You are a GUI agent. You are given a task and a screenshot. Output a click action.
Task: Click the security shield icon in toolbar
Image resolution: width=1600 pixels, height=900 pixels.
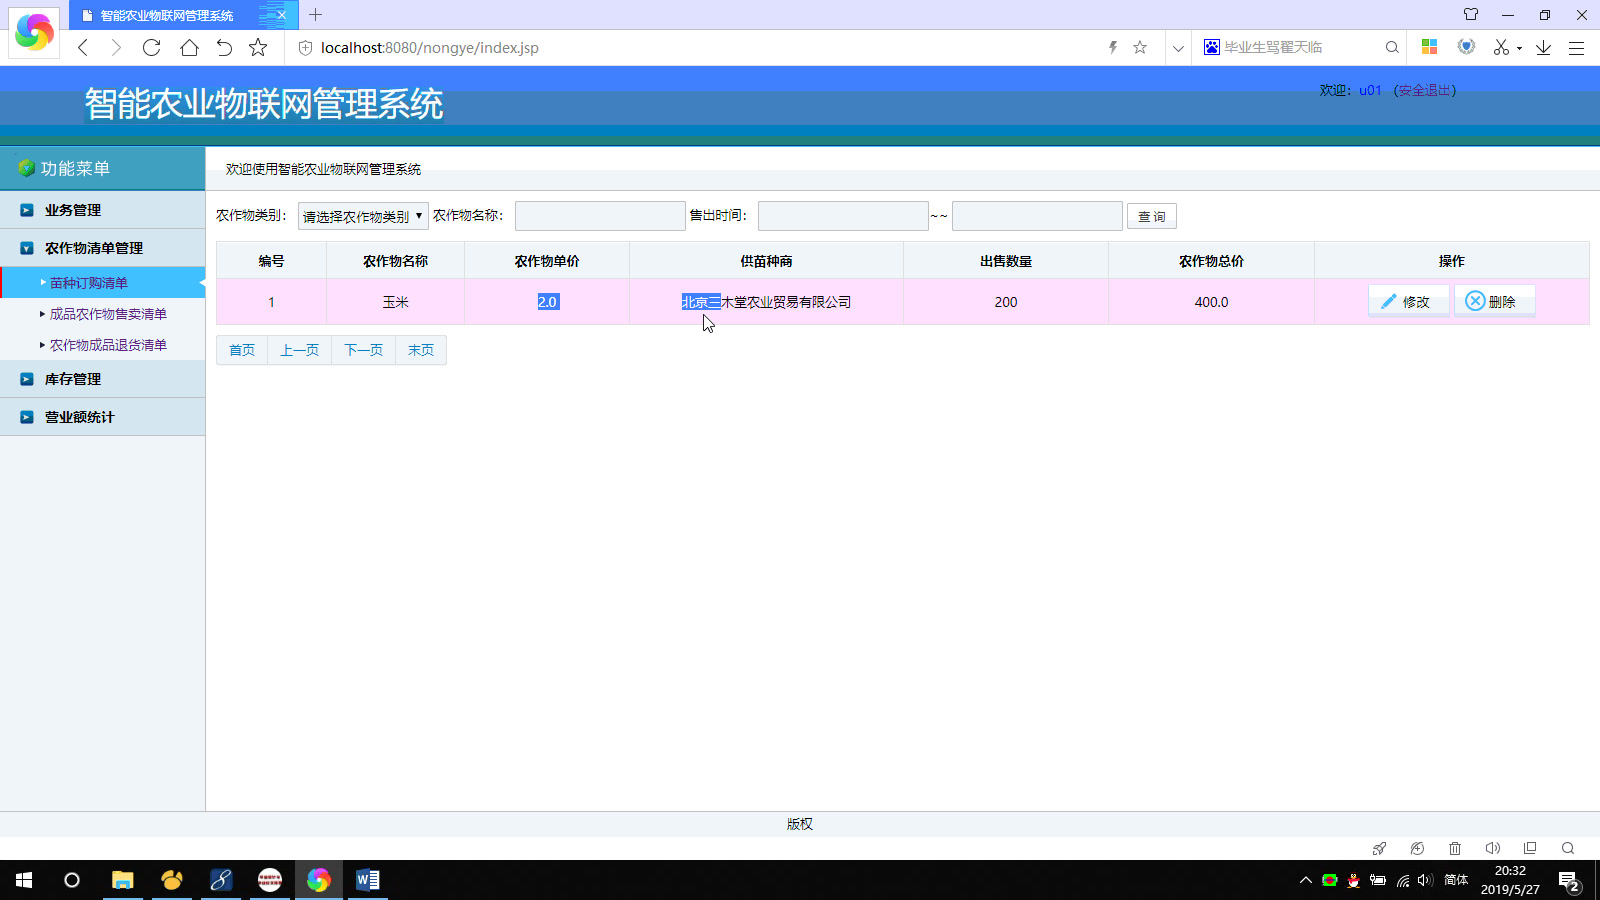click(x=1465, y=47)
